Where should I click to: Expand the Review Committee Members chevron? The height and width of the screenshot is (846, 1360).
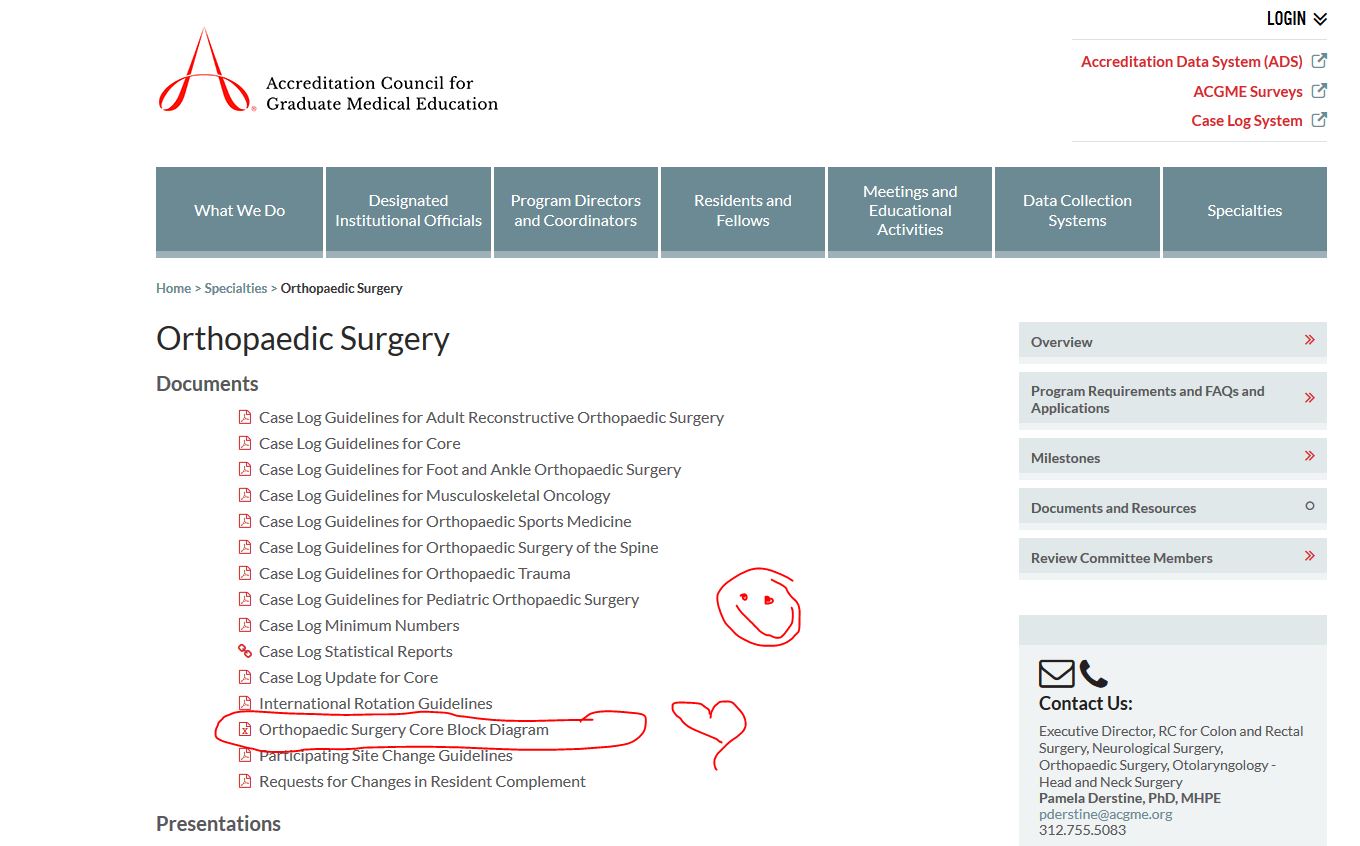[1309, 556]
